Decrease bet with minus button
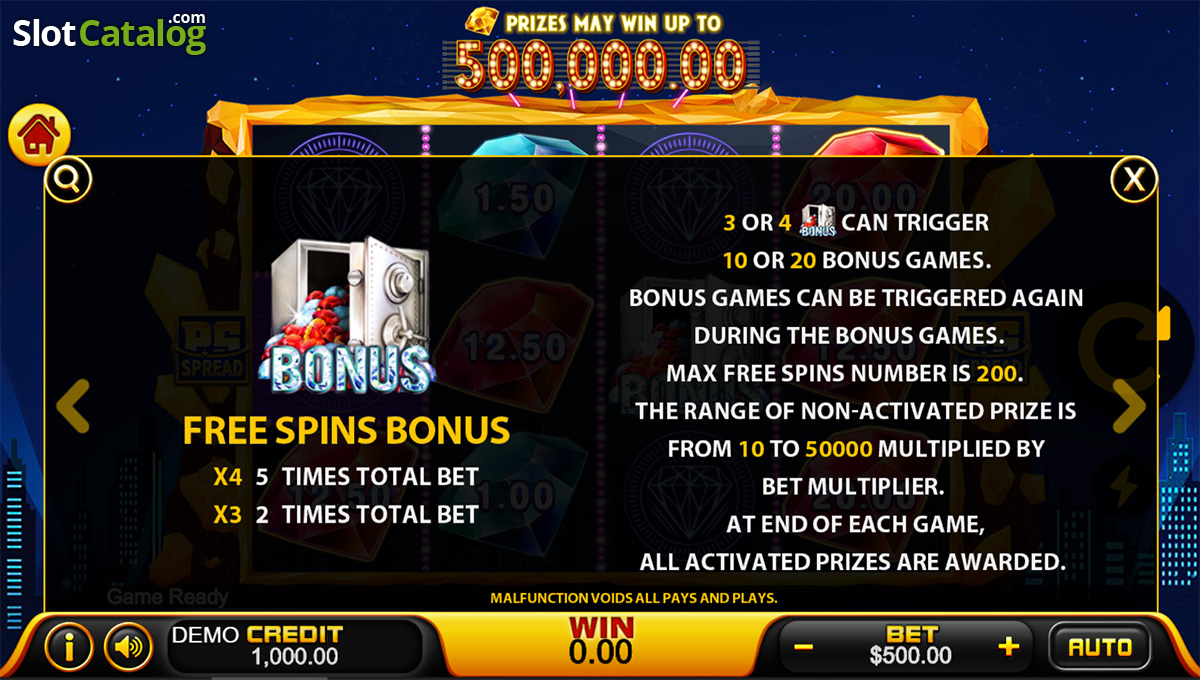Viewport: 1200px width, 680px height. pos(803,648)
